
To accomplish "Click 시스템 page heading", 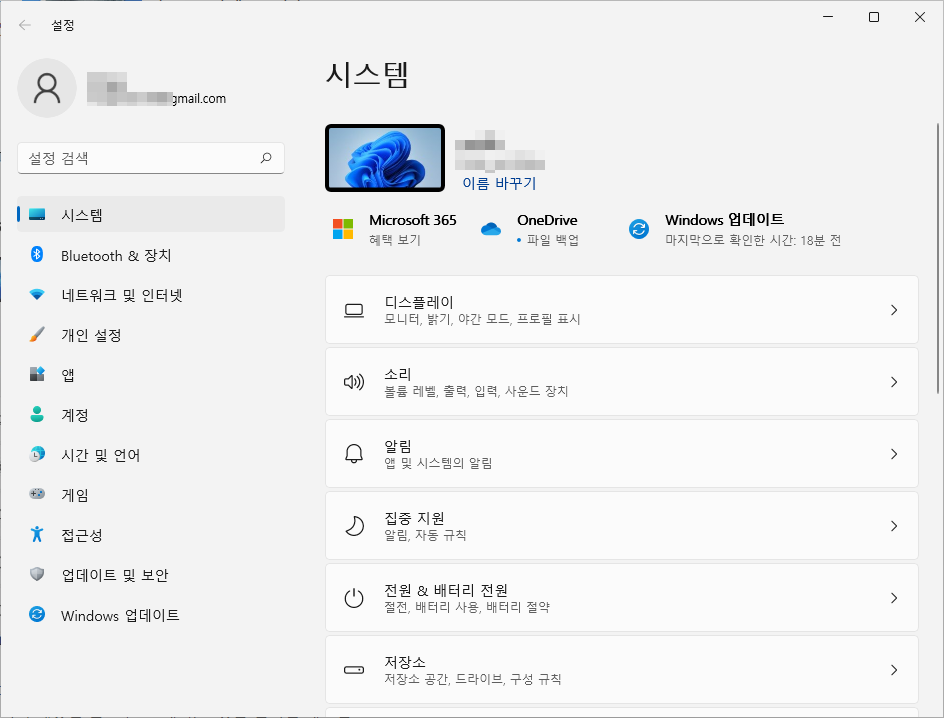I will pyautogui.click(x=367, y=75).
